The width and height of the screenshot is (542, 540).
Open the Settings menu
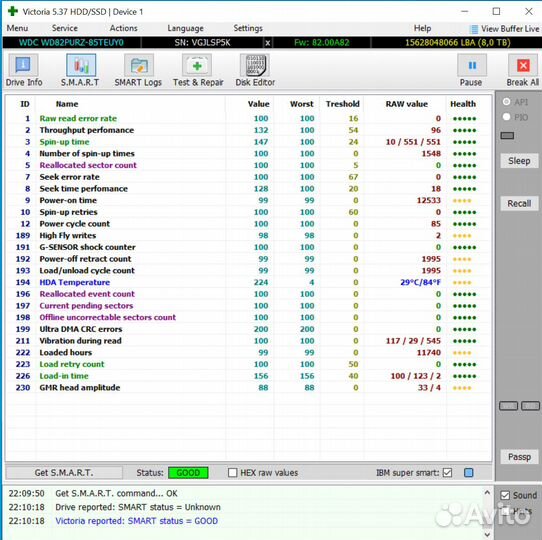tap(248, 28)
